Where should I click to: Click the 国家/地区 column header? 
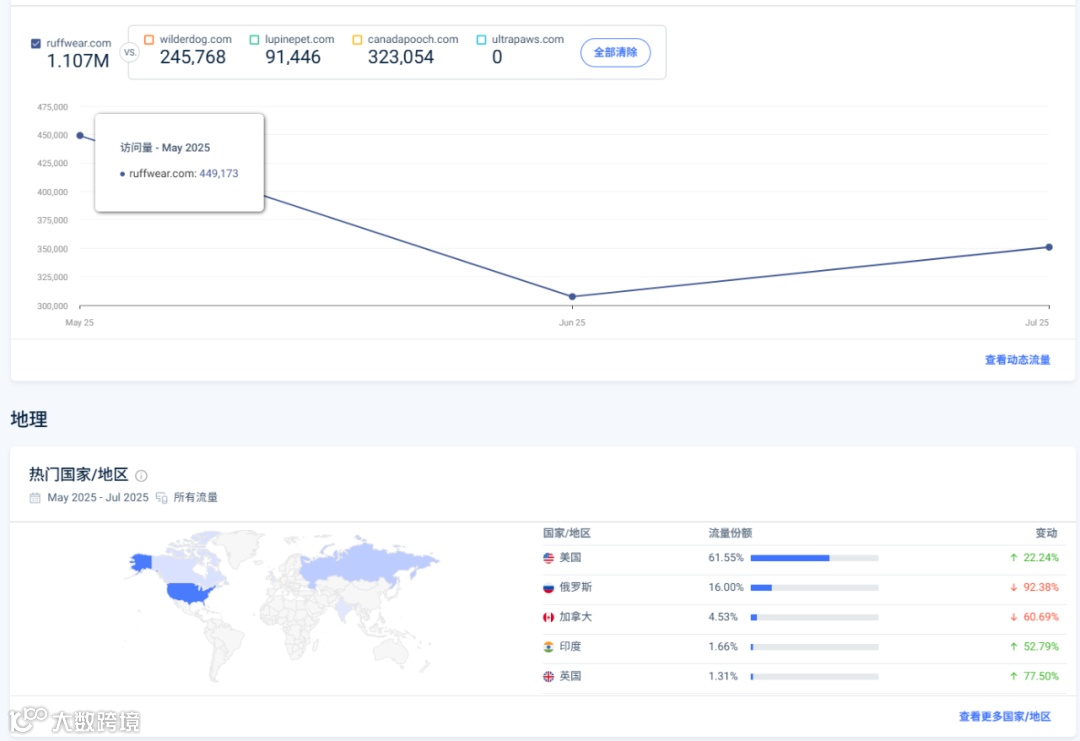(x=567, y=533)
